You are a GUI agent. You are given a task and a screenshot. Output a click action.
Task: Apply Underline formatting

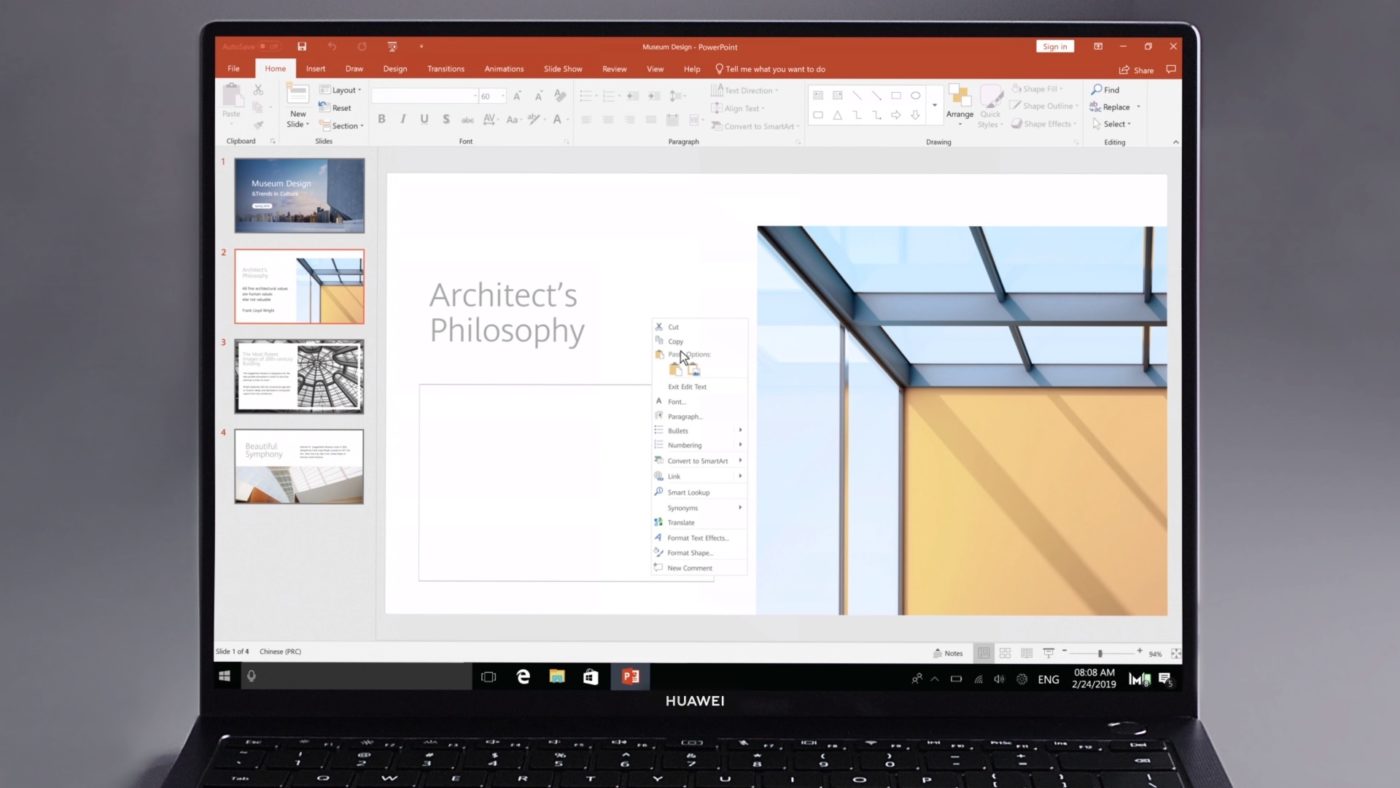click(424, 119)
